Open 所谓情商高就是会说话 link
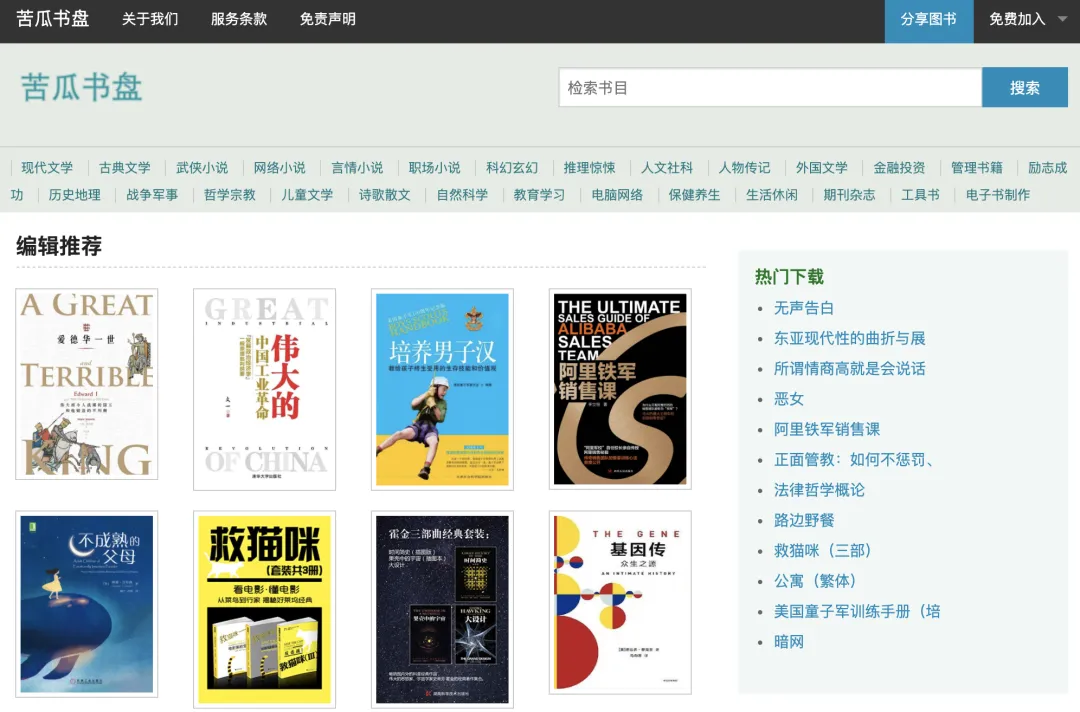The height and width of the screenshot is (712, 1080). 849,368
